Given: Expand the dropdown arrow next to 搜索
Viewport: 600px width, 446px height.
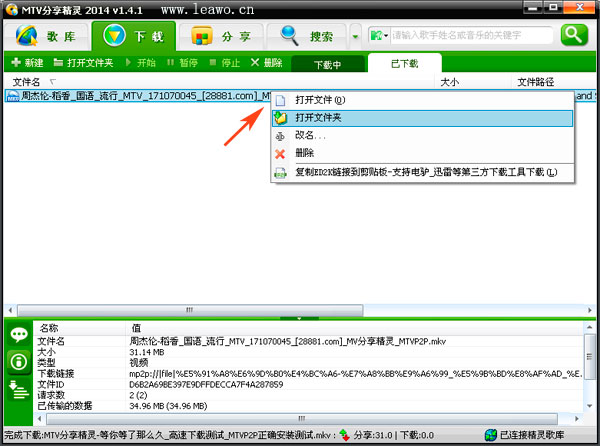Looking at the screenshot, I should 355,37.
